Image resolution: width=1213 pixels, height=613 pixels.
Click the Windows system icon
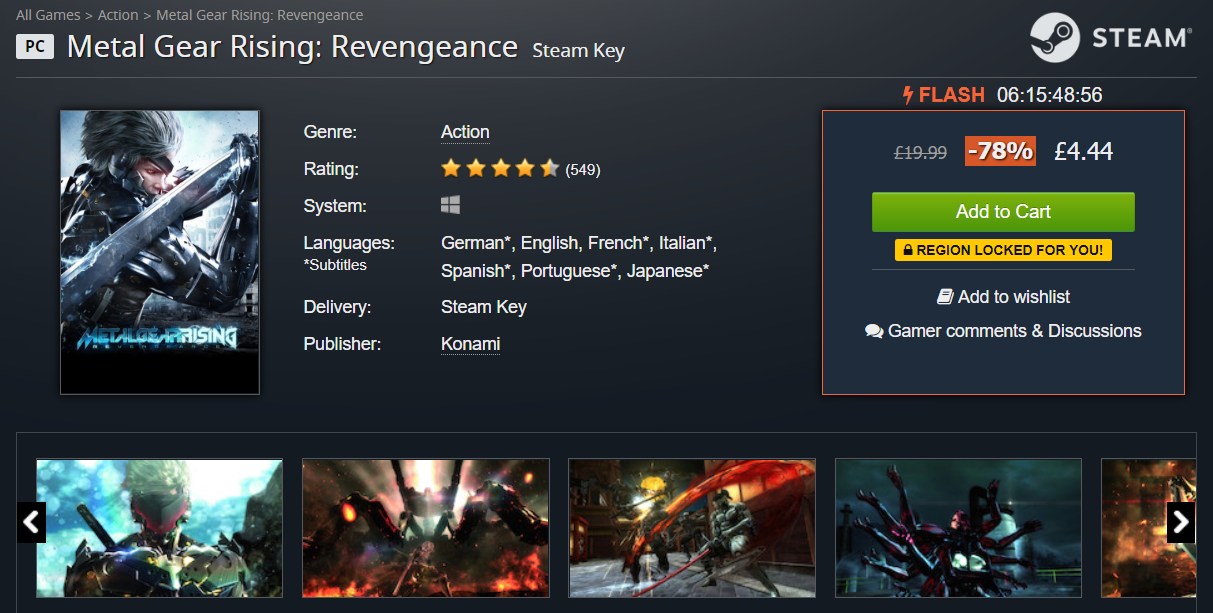[450, 205]
